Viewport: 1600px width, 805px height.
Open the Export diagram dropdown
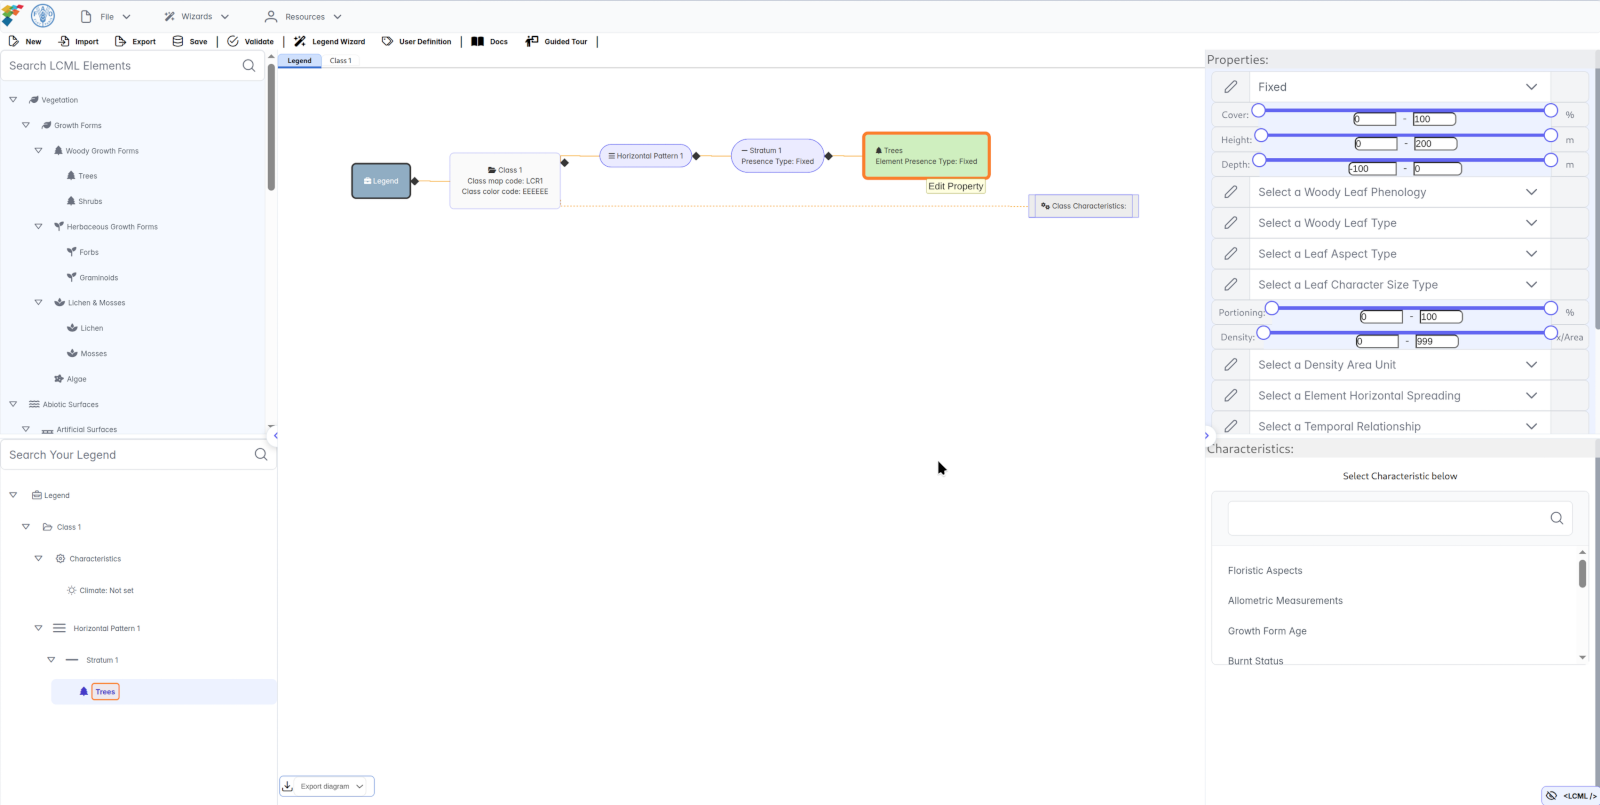coord(326,786)
